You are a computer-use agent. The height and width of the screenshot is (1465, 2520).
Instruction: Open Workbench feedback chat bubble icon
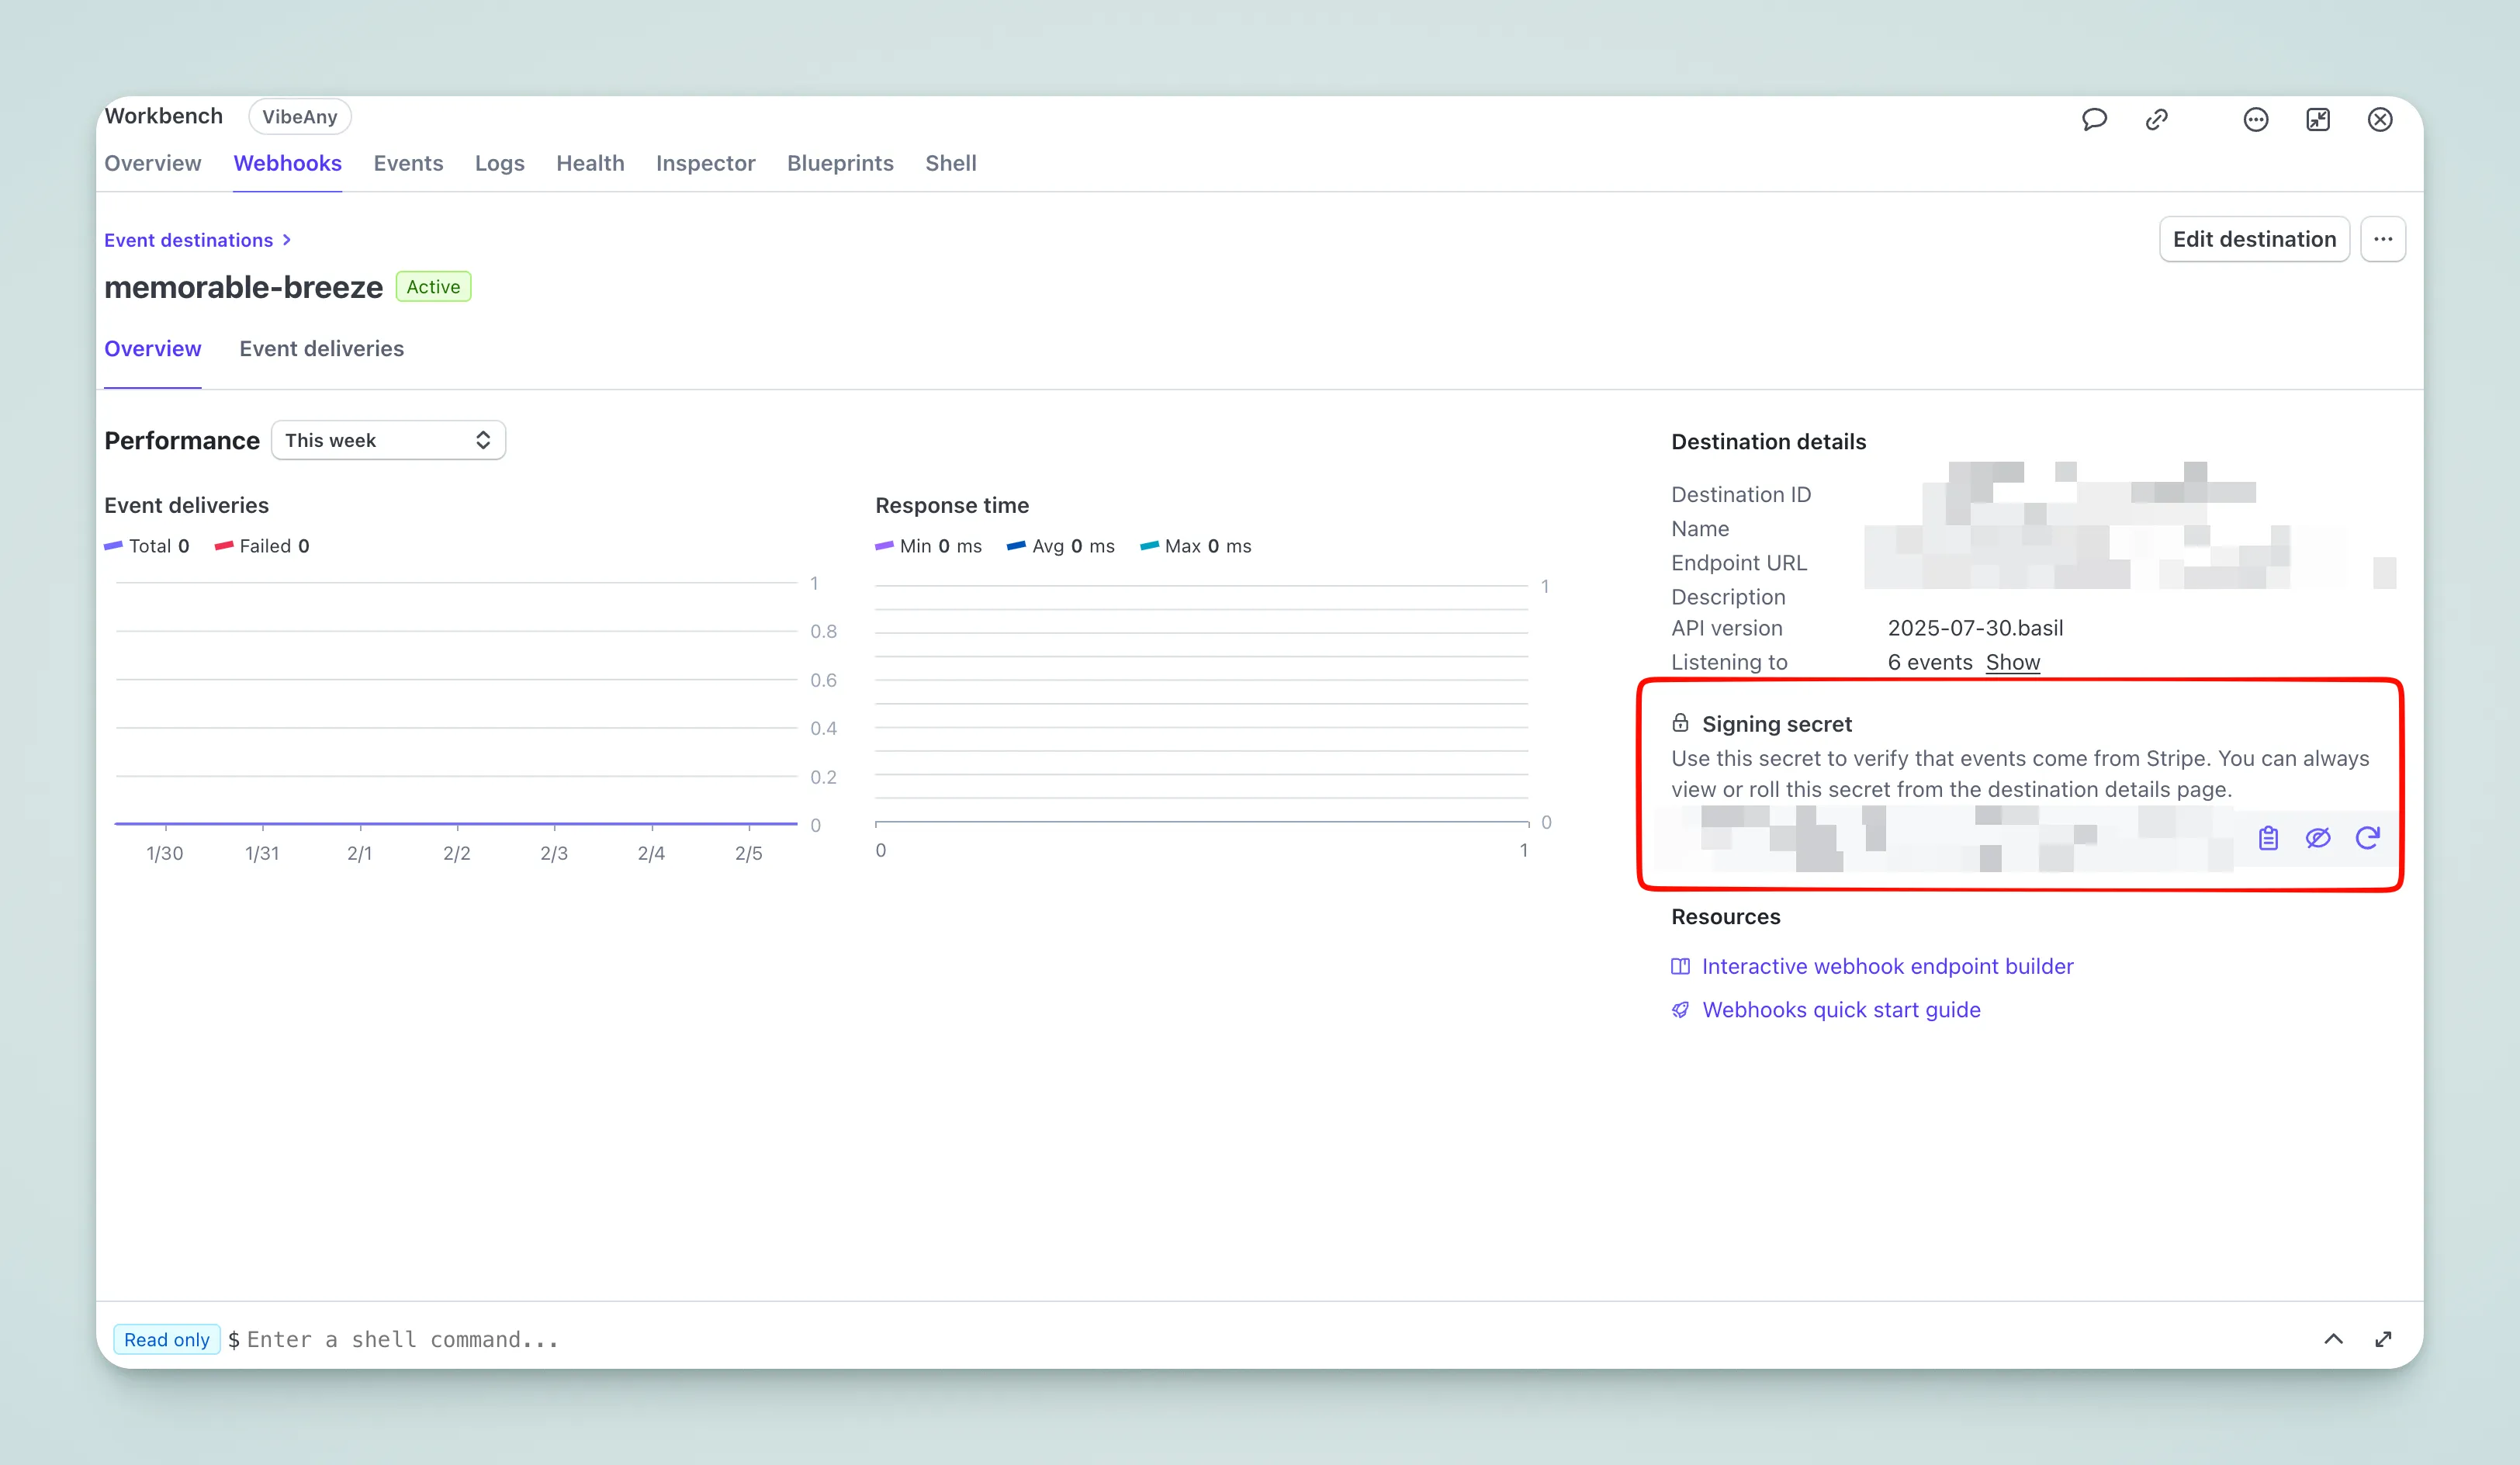point(2095,119)
